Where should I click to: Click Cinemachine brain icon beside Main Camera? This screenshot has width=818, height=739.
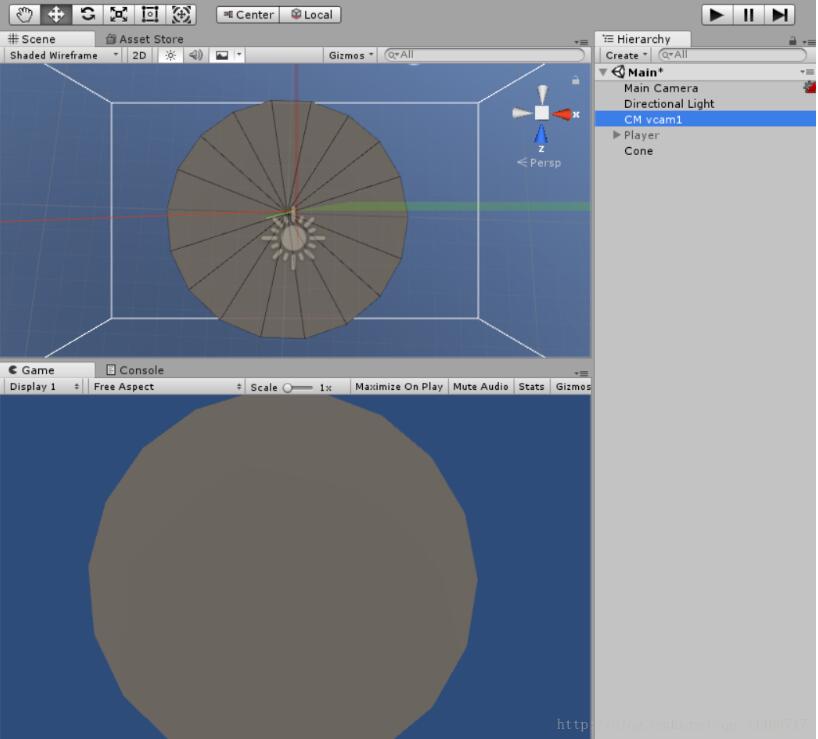point(810,88)
